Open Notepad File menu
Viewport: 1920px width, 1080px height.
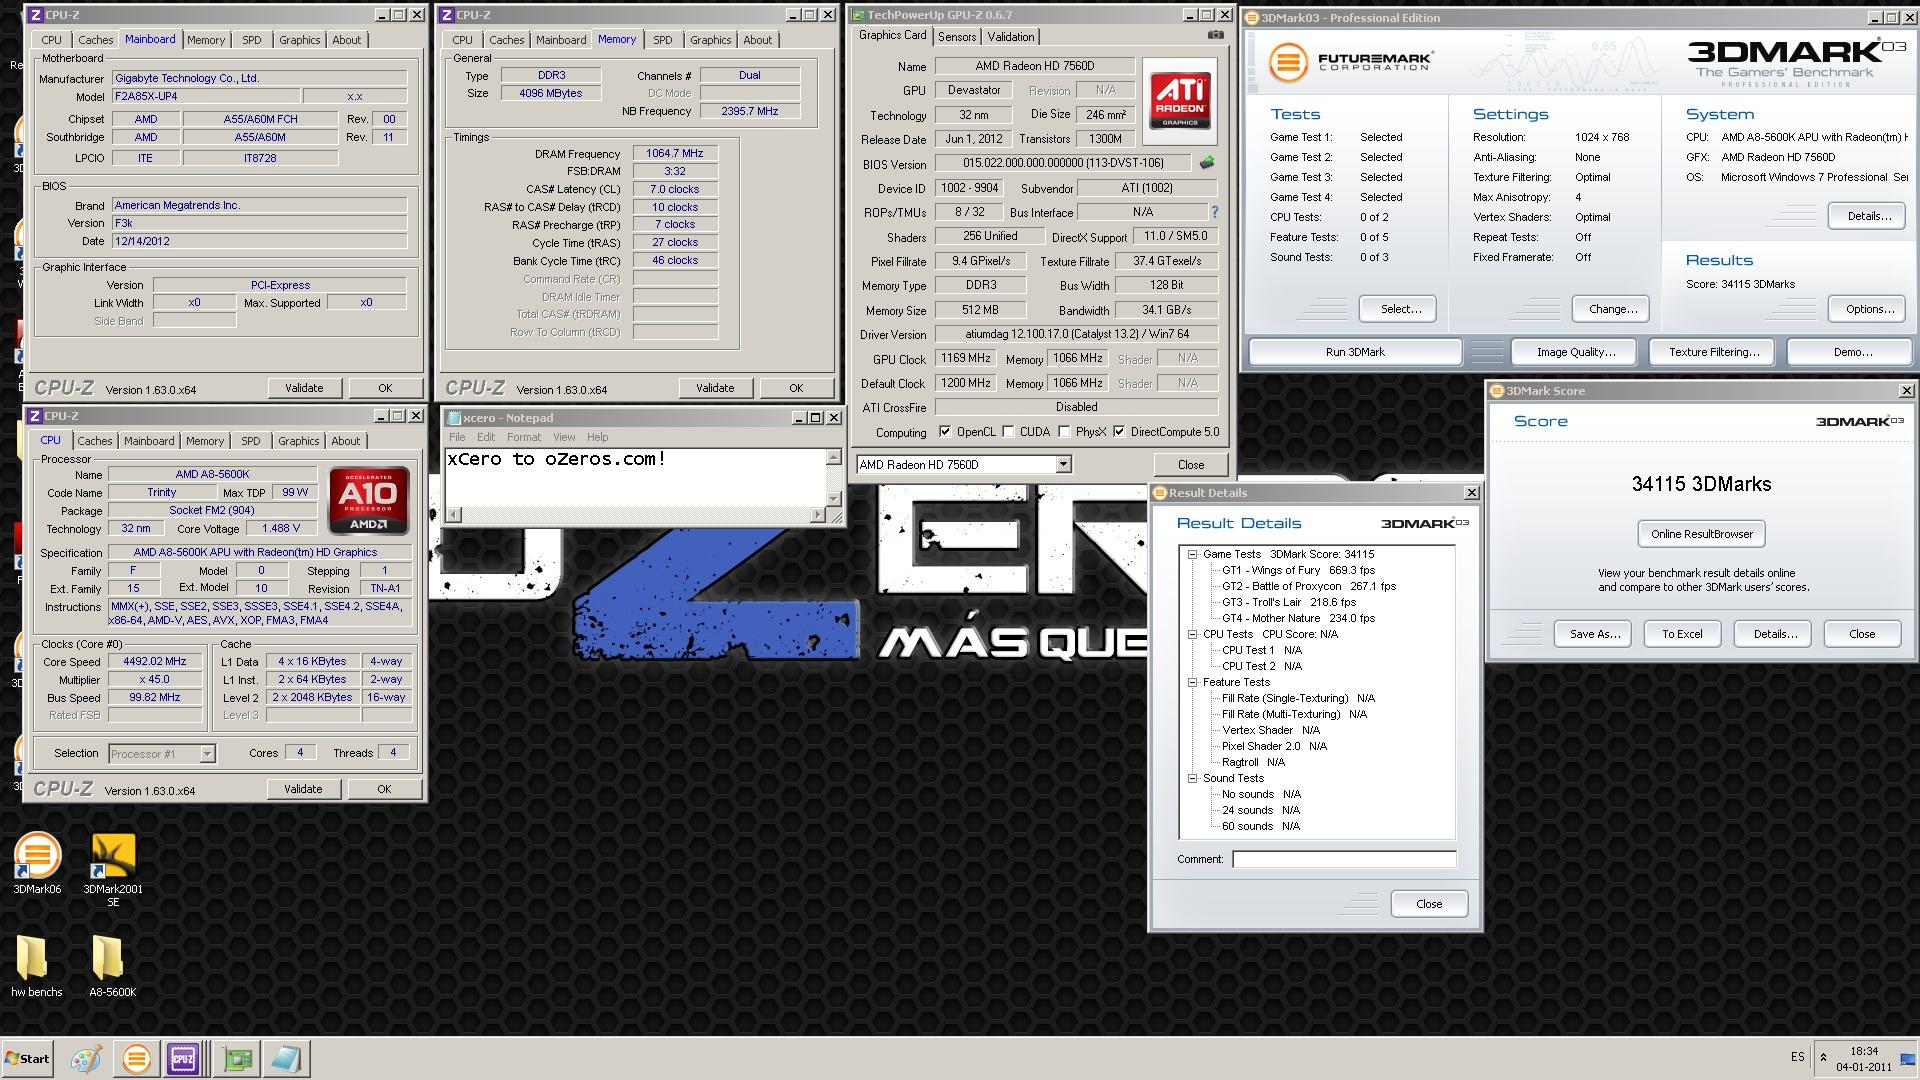coord(457,437)
